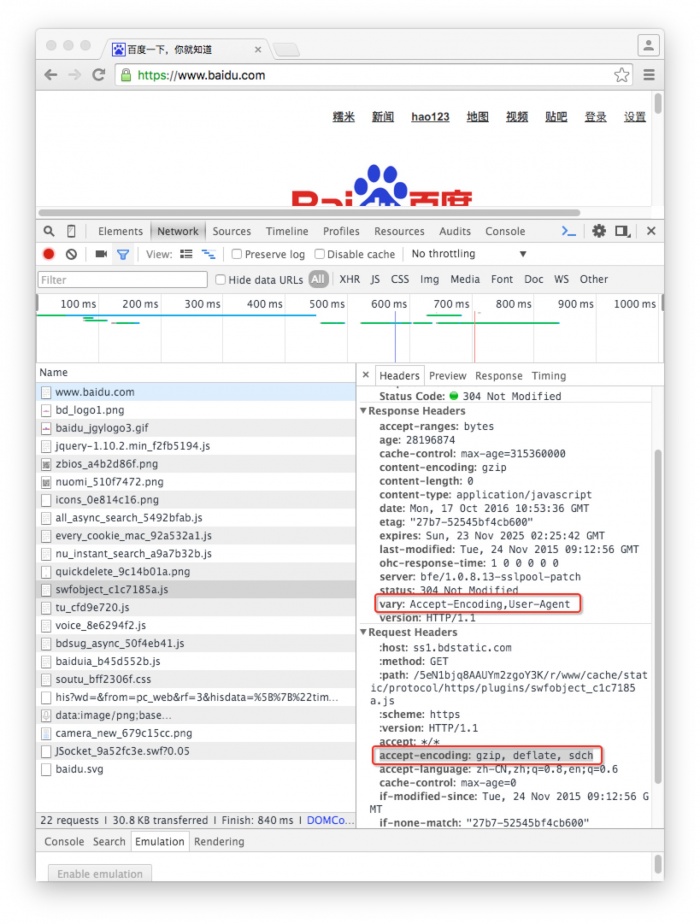Open the No throttling dropdown
This screenshot has width=700, height=924.
pos(468,254)
